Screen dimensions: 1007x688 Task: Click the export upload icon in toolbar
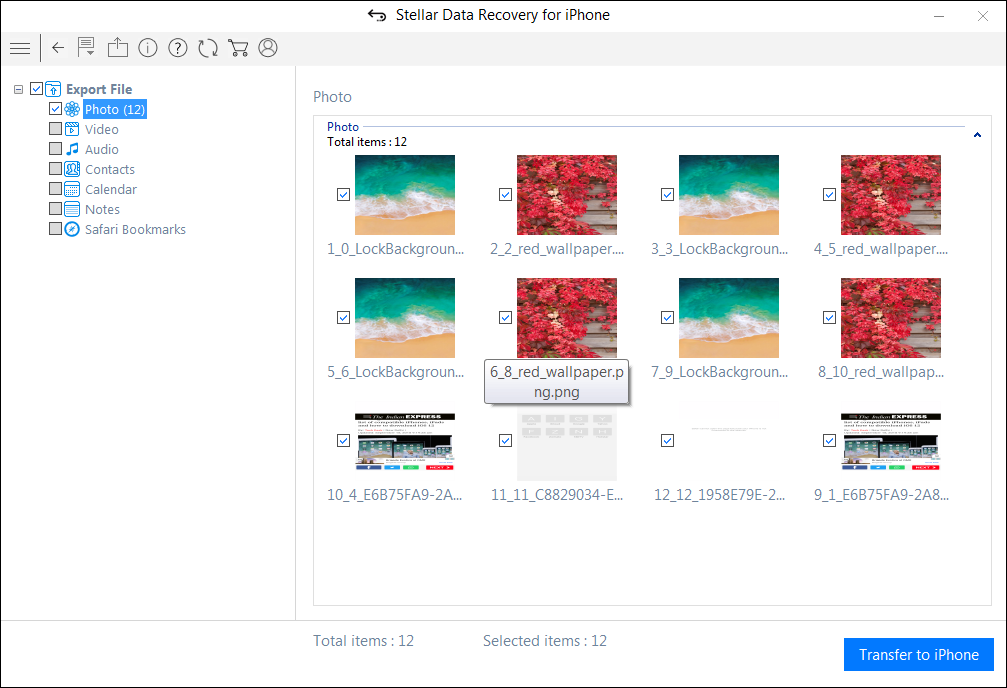(x=118, y=48)
